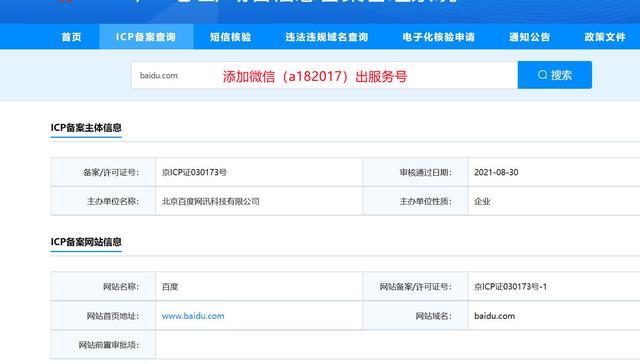Click the 主办单位性质 label cell
This screenshot has height=364, width=640.
coord(416,201)
